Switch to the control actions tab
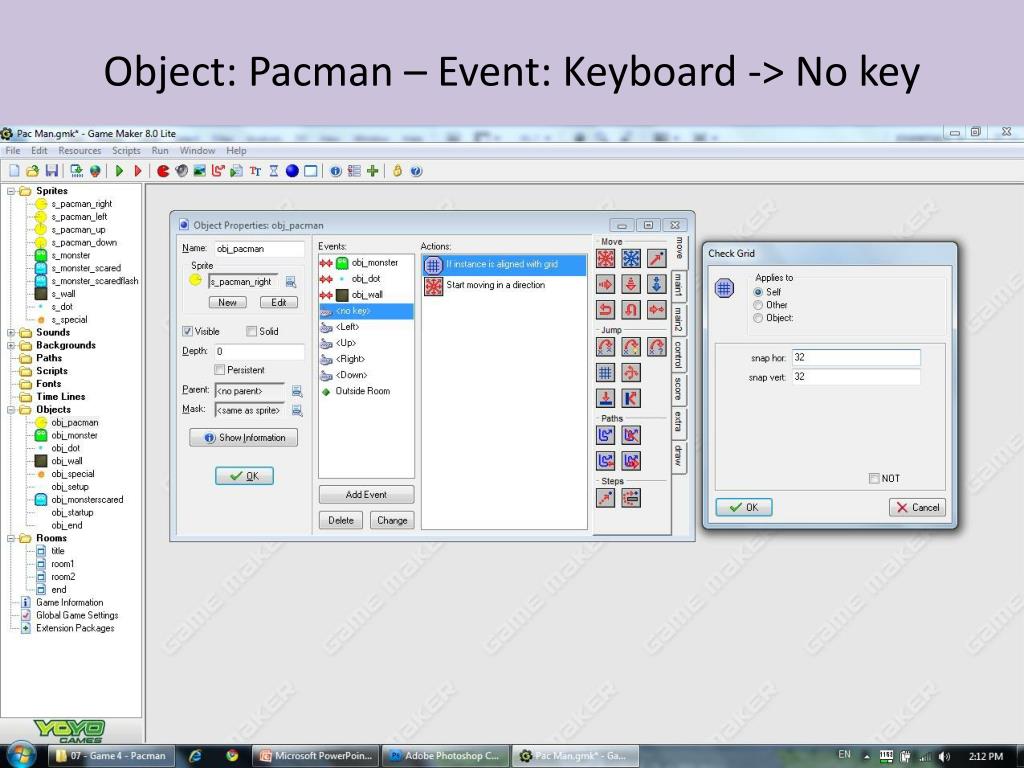 click(679, 355)
